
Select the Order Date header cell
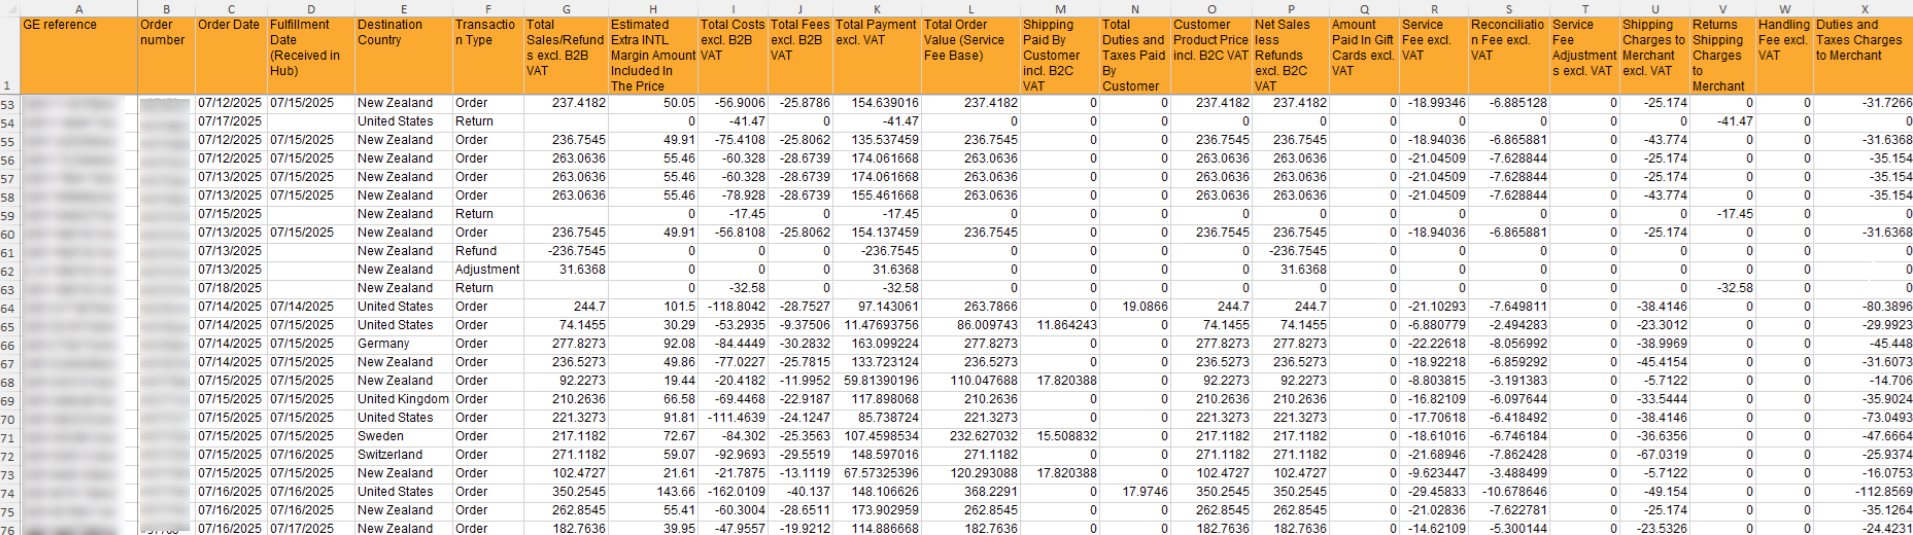tap(230, 55)
